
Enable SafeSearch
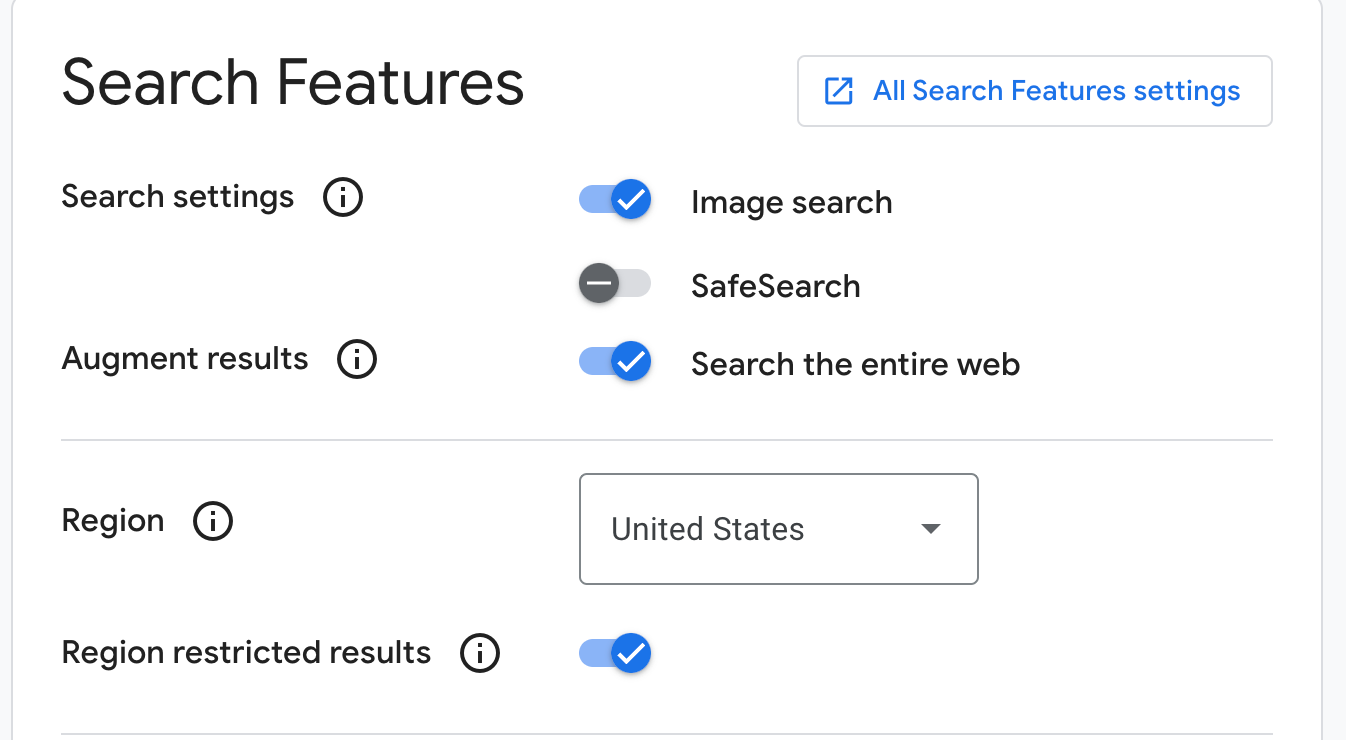click(x=614, y=284)
